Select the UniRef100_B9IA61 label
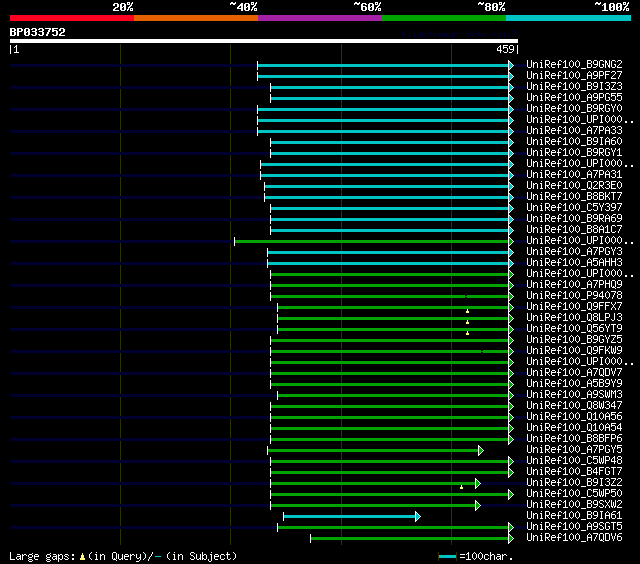The height and width of the screenshot is (564, 640). 574,516
